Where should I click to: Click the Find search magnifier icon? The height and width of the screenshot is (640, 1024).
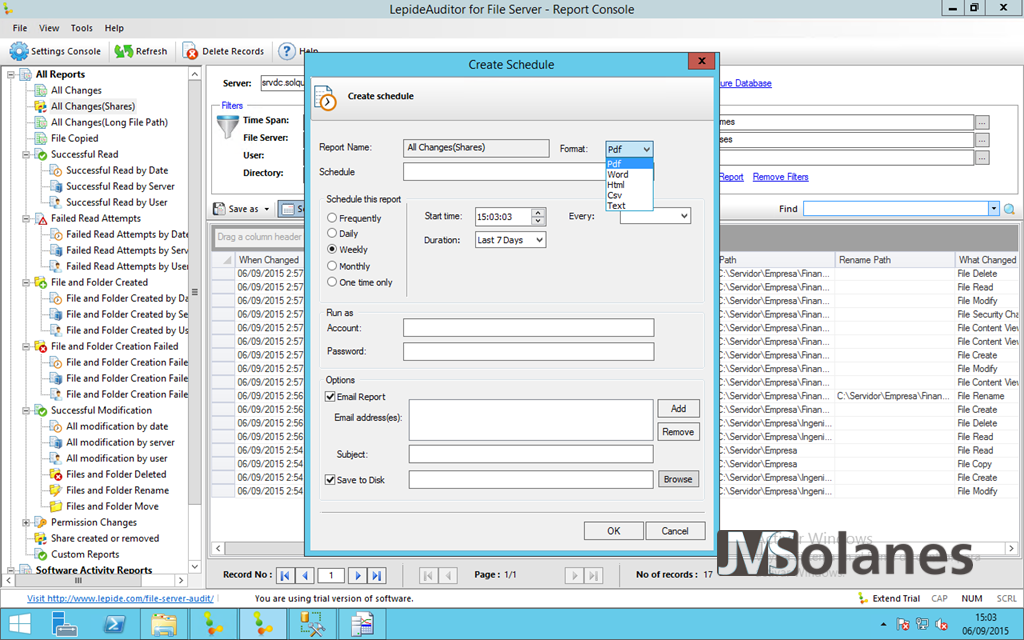[x=1010, y=209]
